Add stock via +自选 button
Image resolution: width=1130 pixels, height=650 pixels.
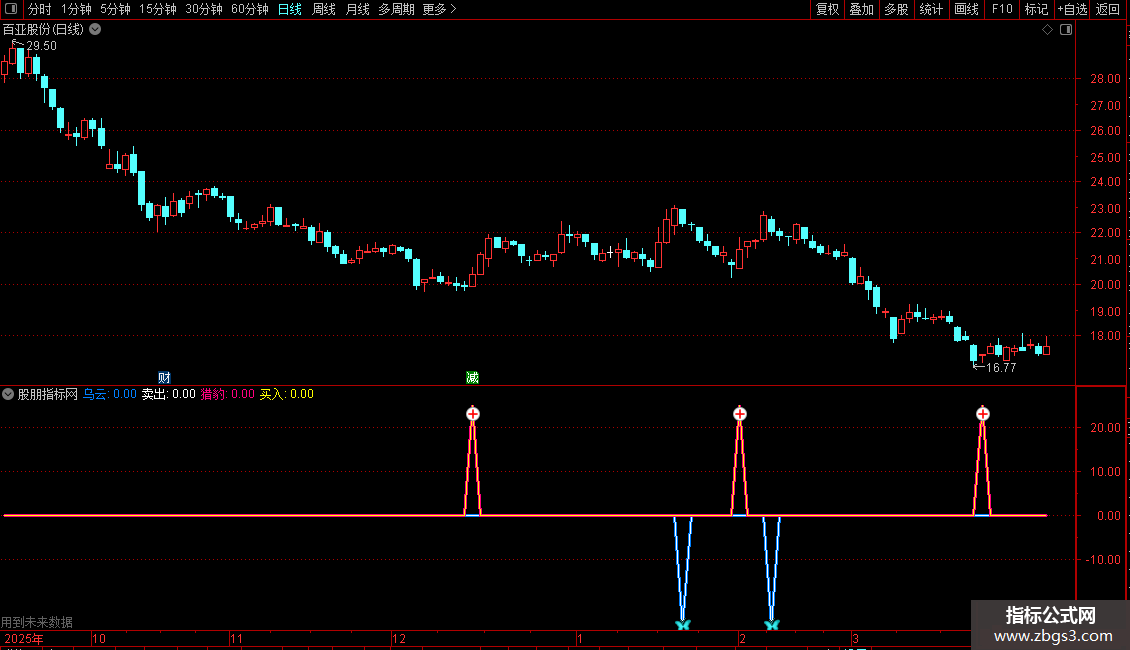pos(1072,9)
